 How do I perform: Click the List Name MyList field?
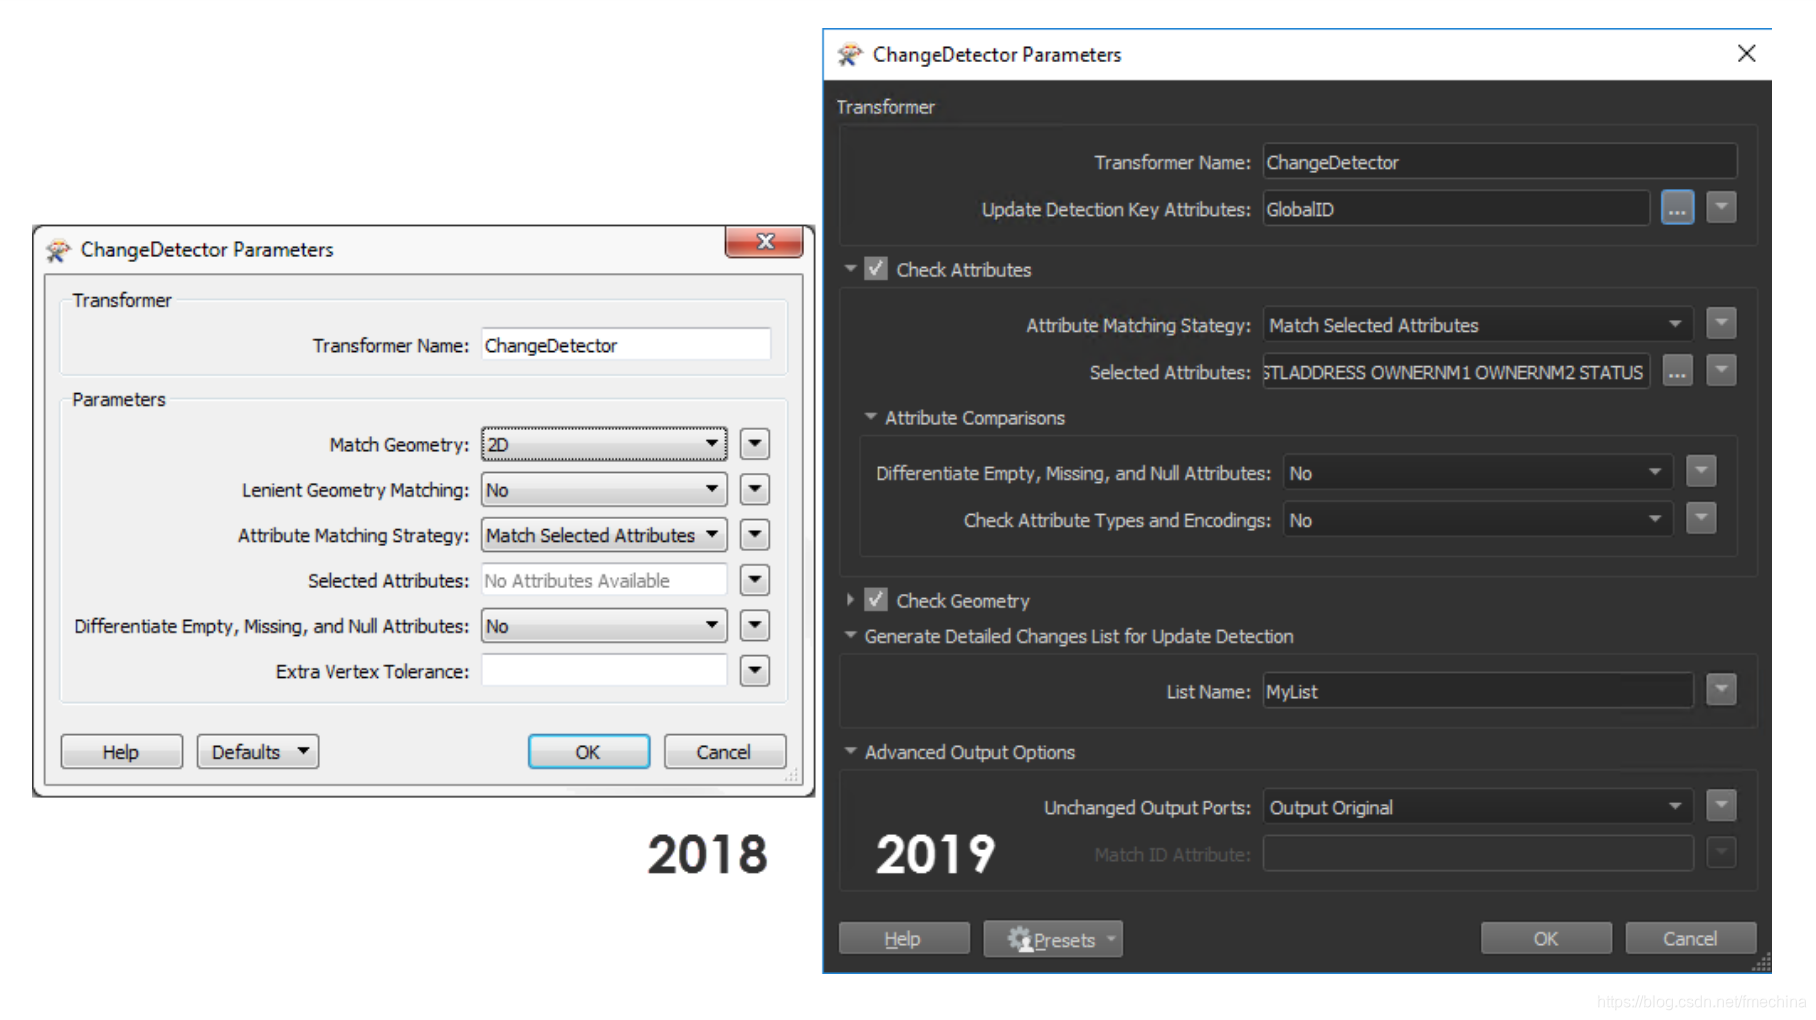click(x=1477, y=691)
